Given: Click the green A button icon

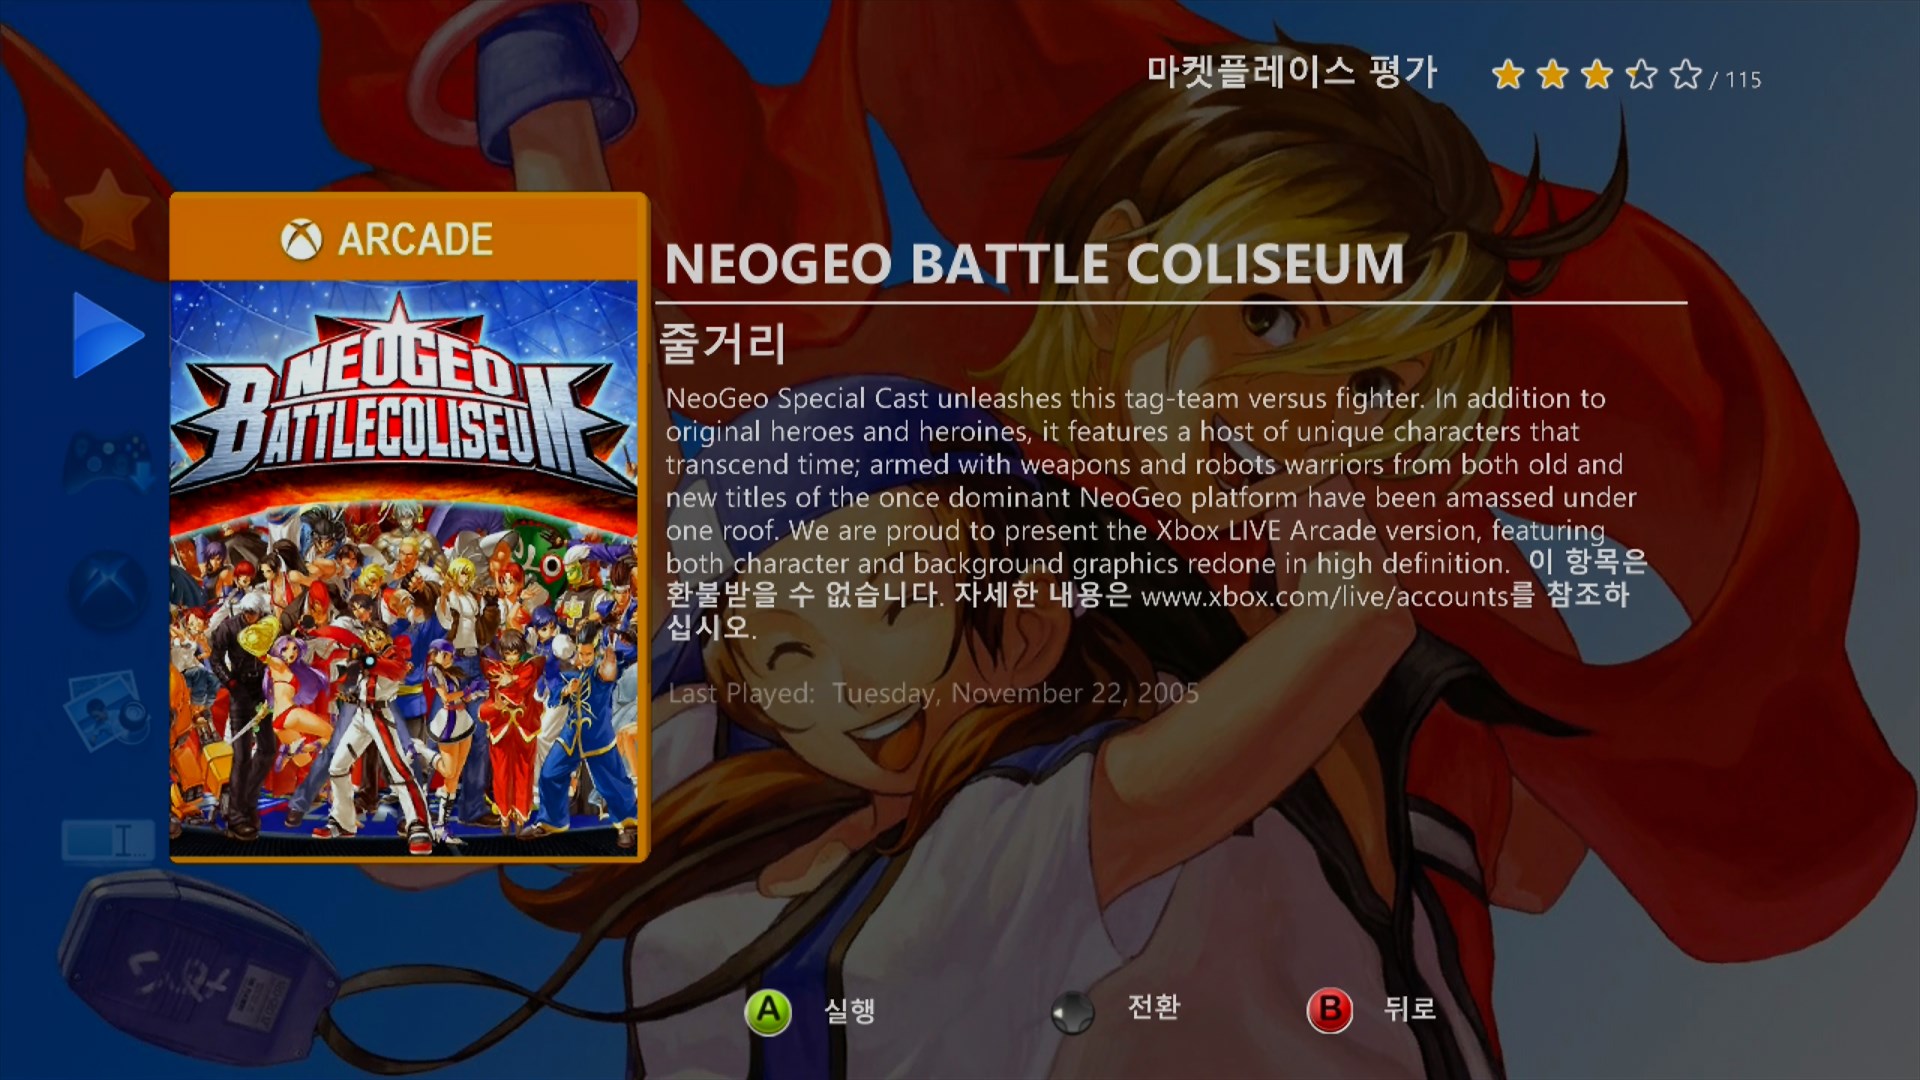Looking at the screenshot, I should [x=768, y=1012].
